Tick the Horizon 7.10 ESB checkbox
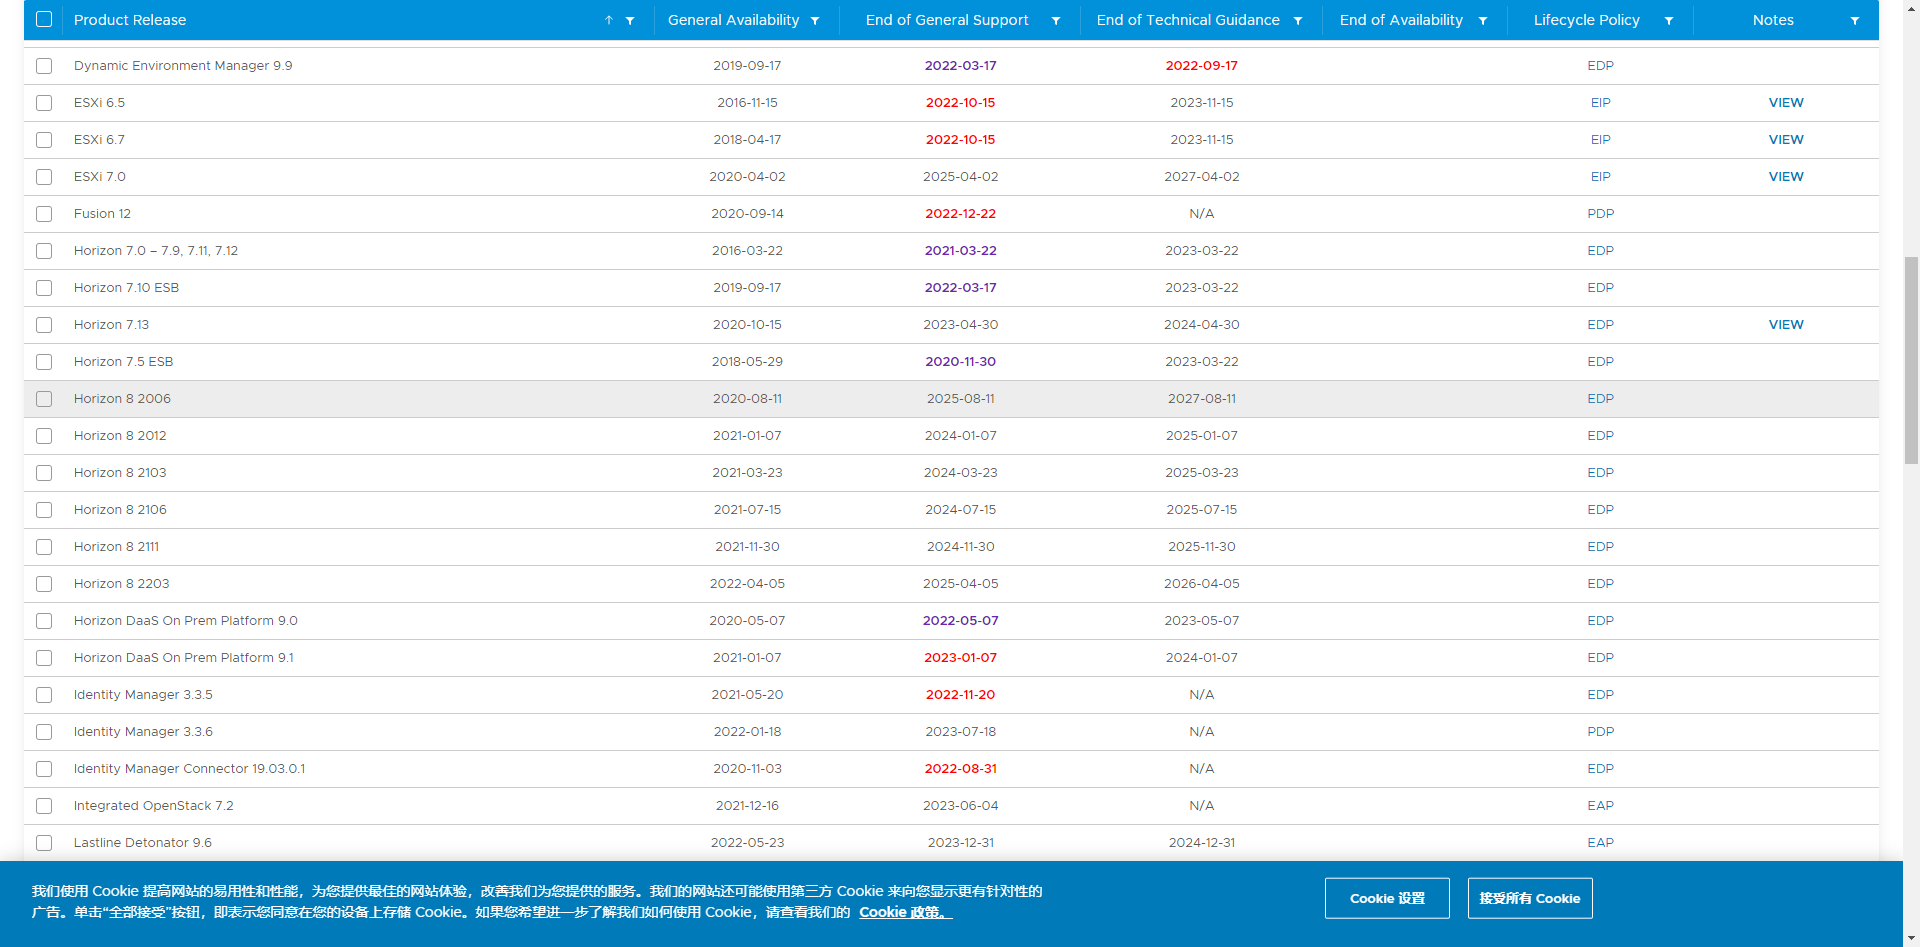Viewport: 1920px width, 947px height. 44,288
